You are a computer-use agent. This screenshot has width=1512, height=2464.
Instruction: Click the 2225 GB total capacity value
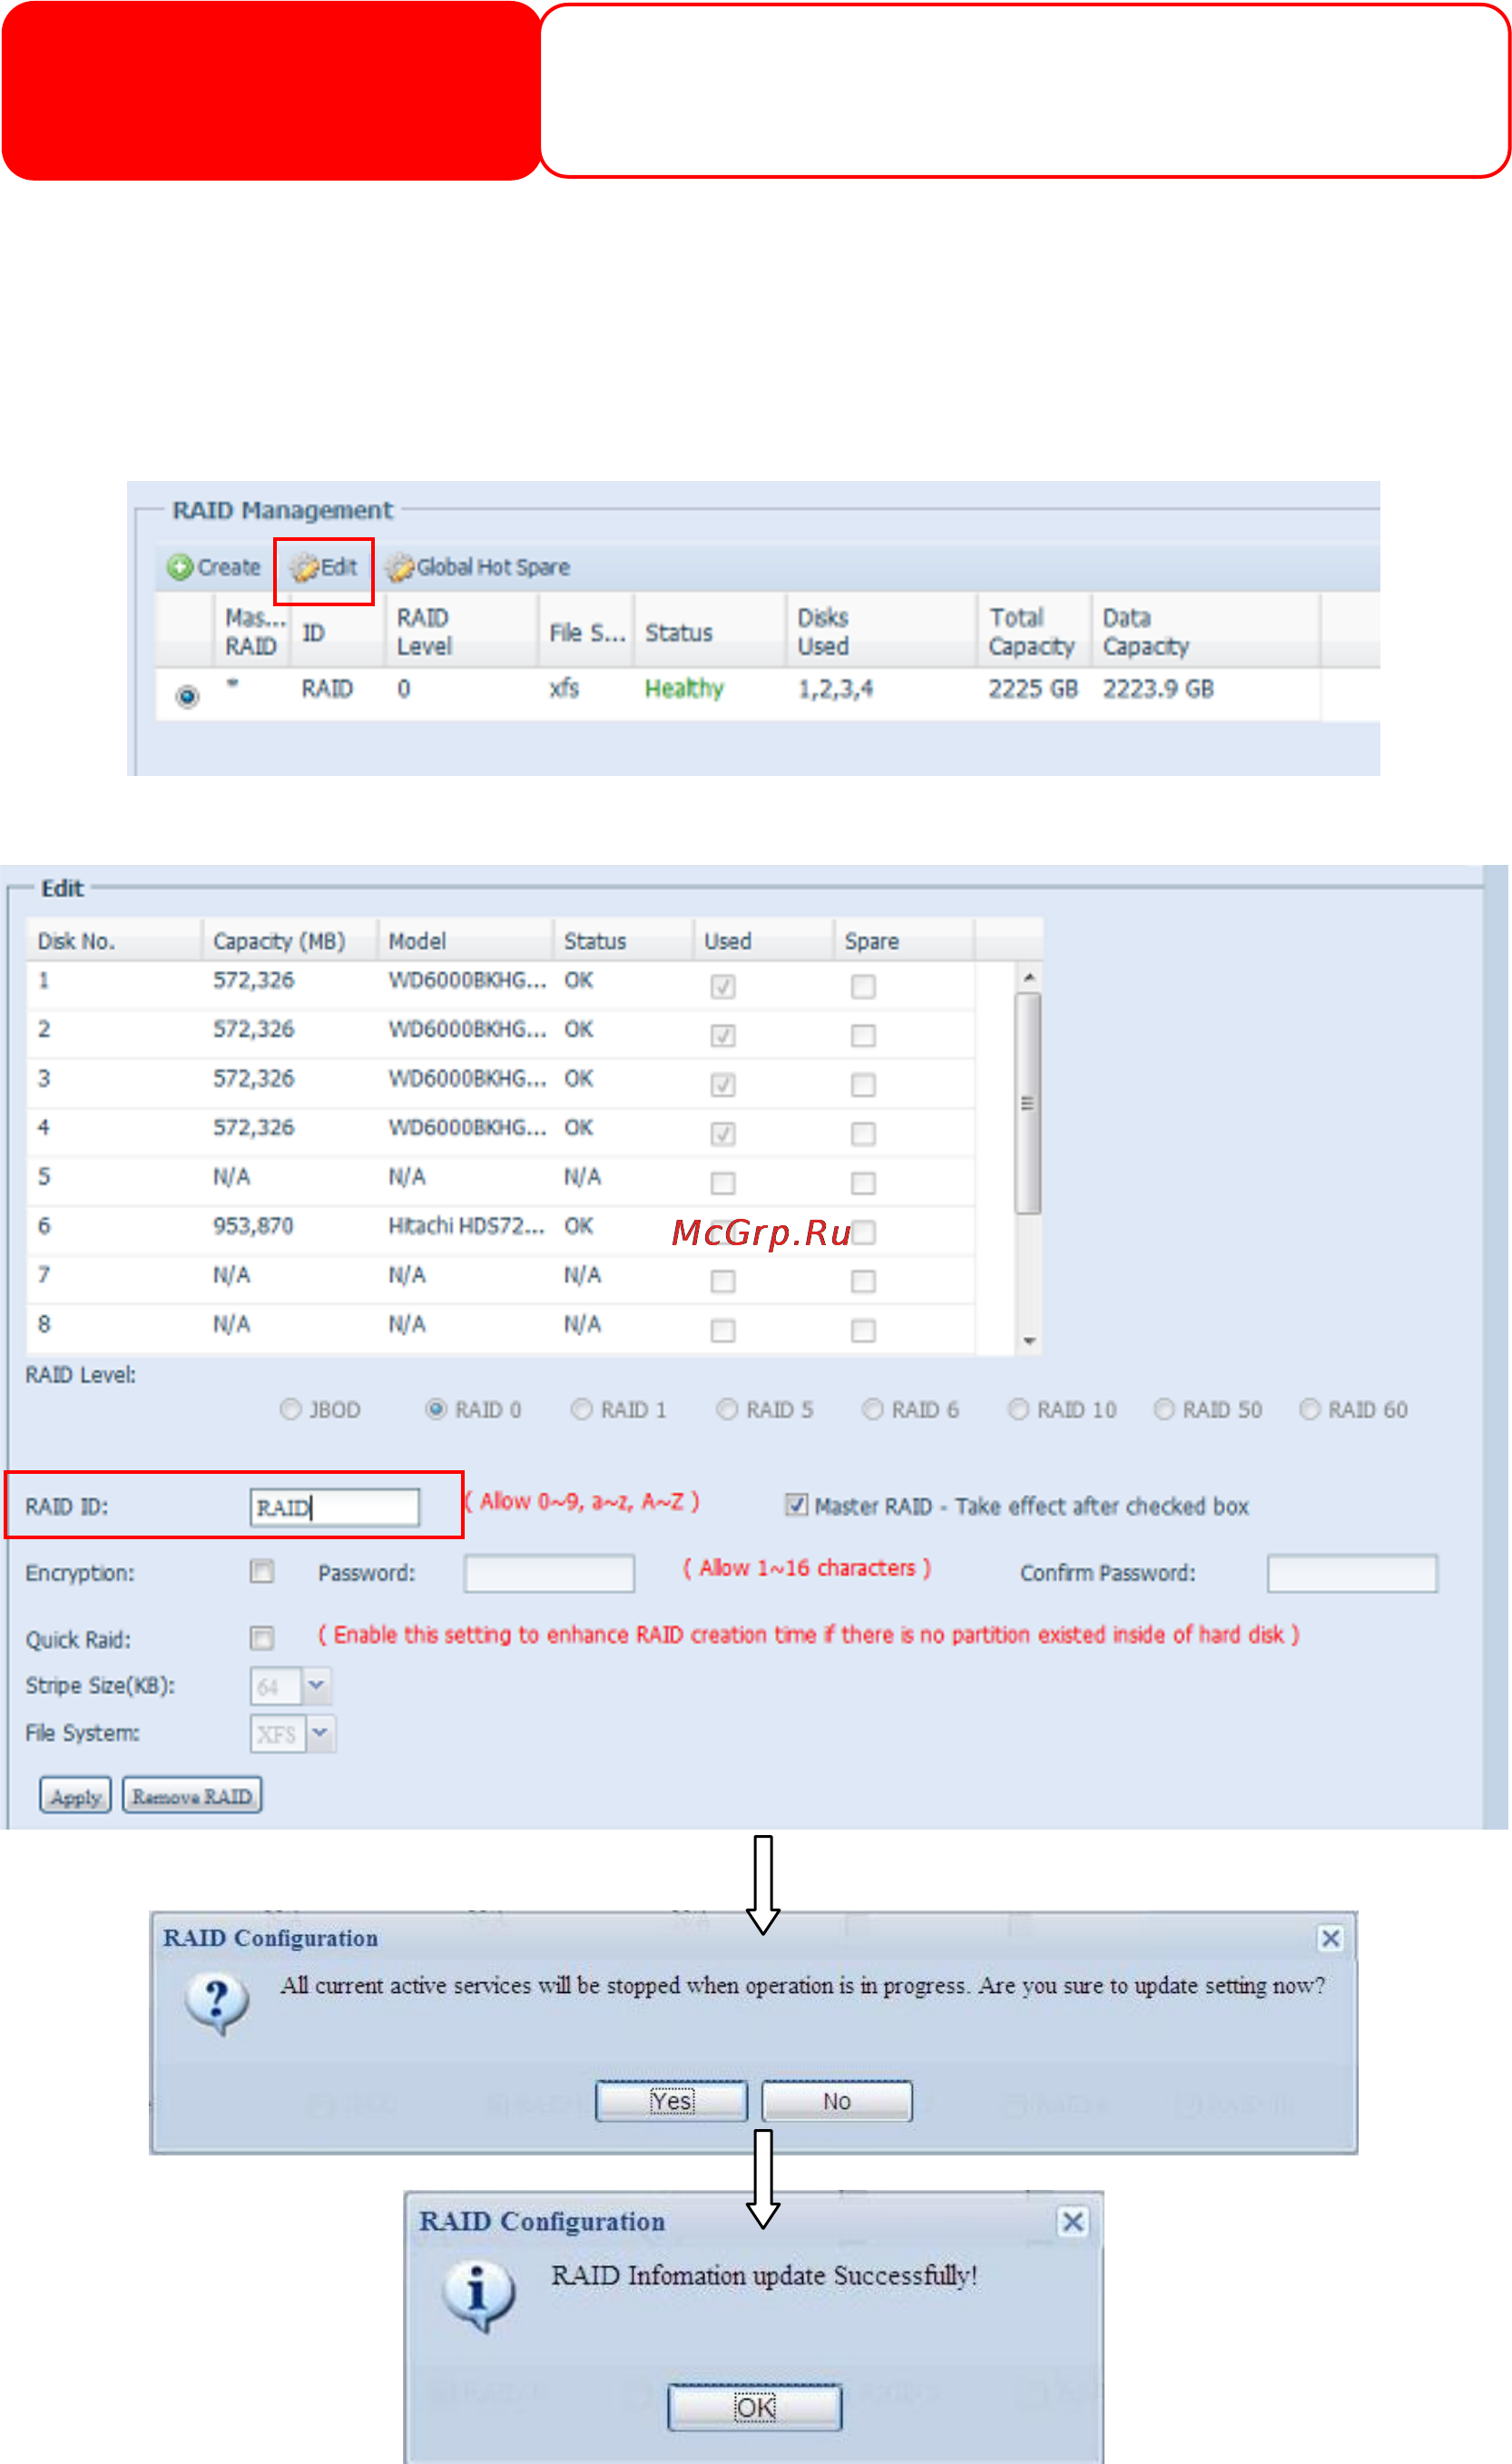point(1033,688)
